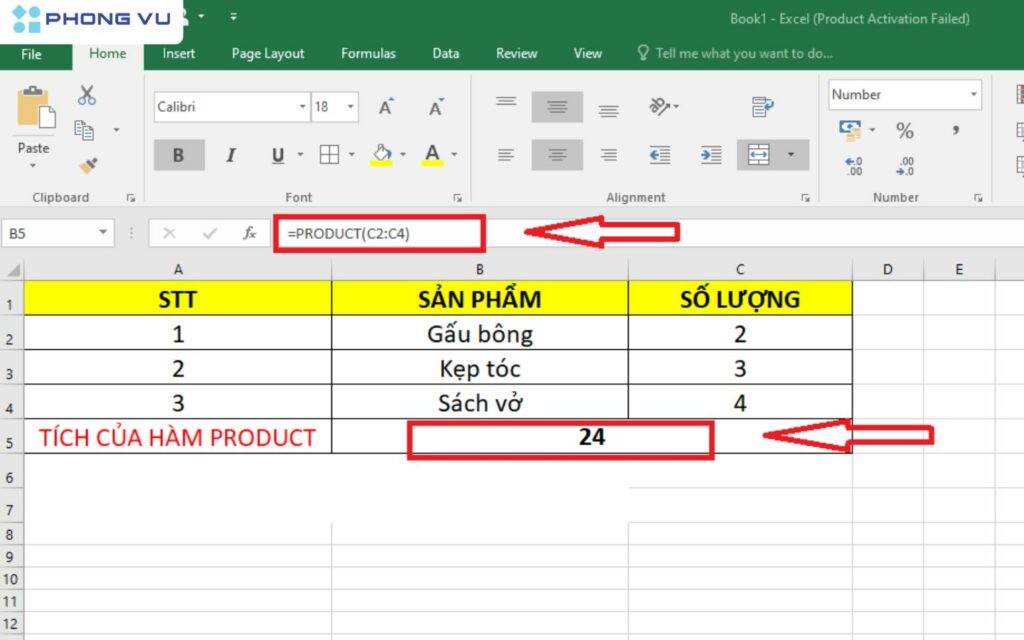This screenshot has width=1024, height=640.
Task: Expand the Fill Color dropdown arrow
Action: coord(403,154)
